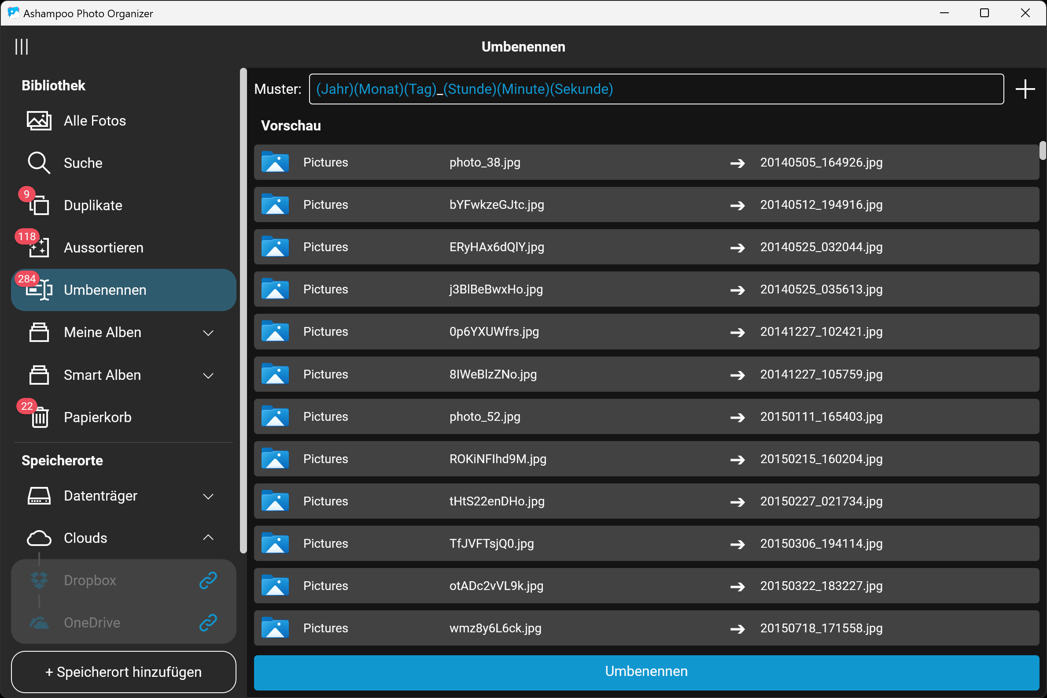Click new name 20150111_165403.jpg

[x=821, y=416]
